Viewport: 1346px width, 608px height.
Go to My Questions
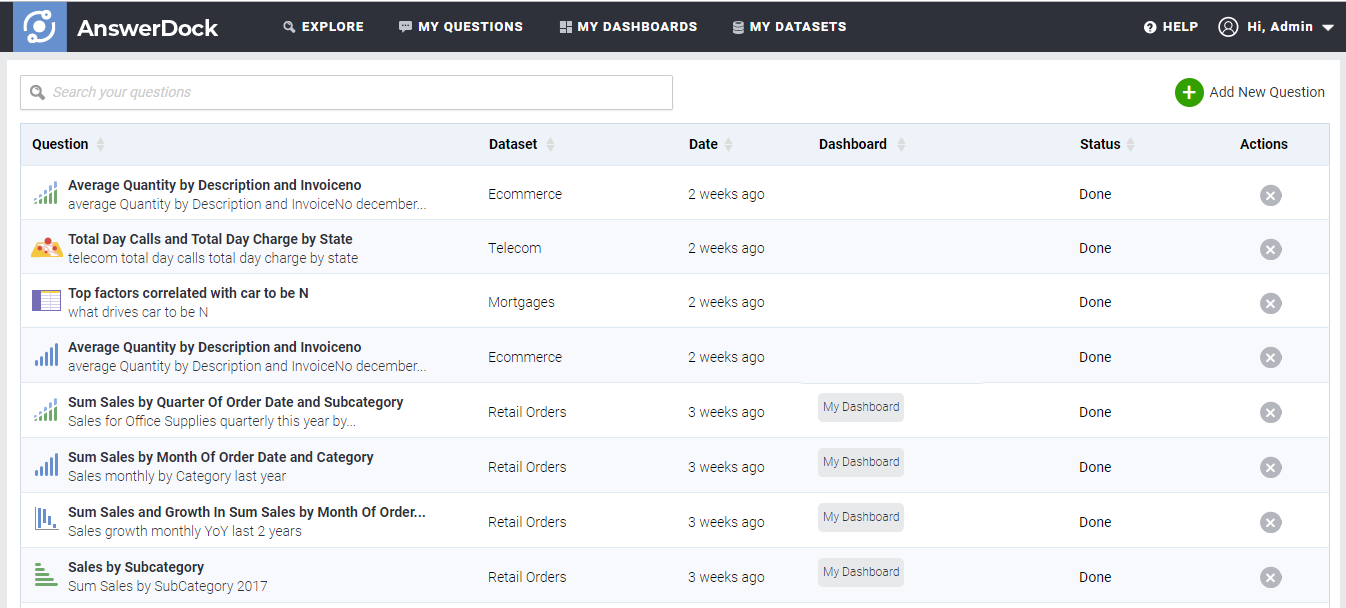(460, 27)
